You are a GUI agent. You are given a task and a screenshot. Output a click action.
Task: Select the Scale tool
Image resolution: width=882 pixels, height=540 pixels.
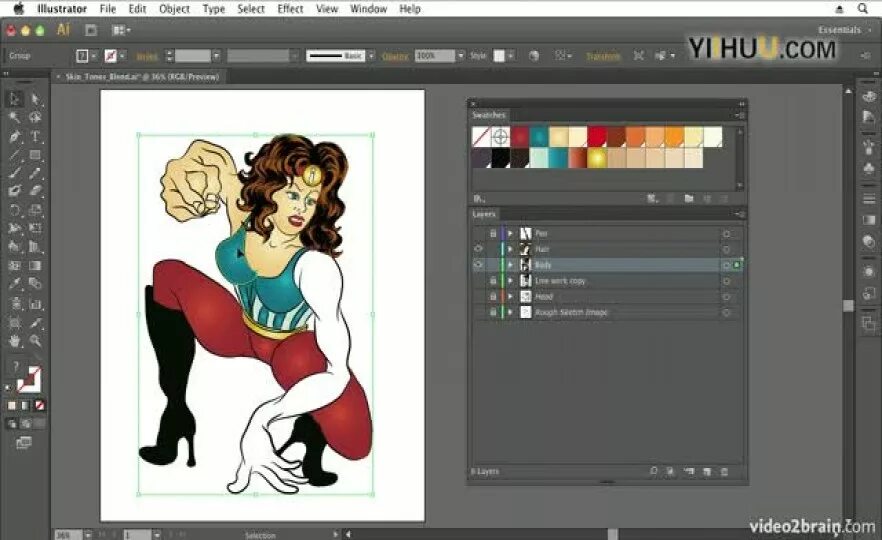pos(35,210)
